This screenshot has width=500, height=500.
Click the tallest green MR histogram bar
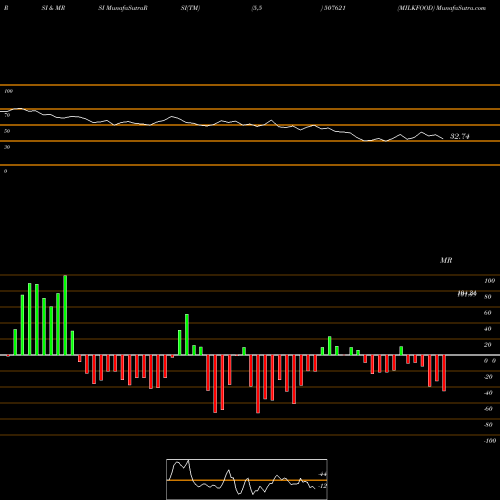pos(65,315)
